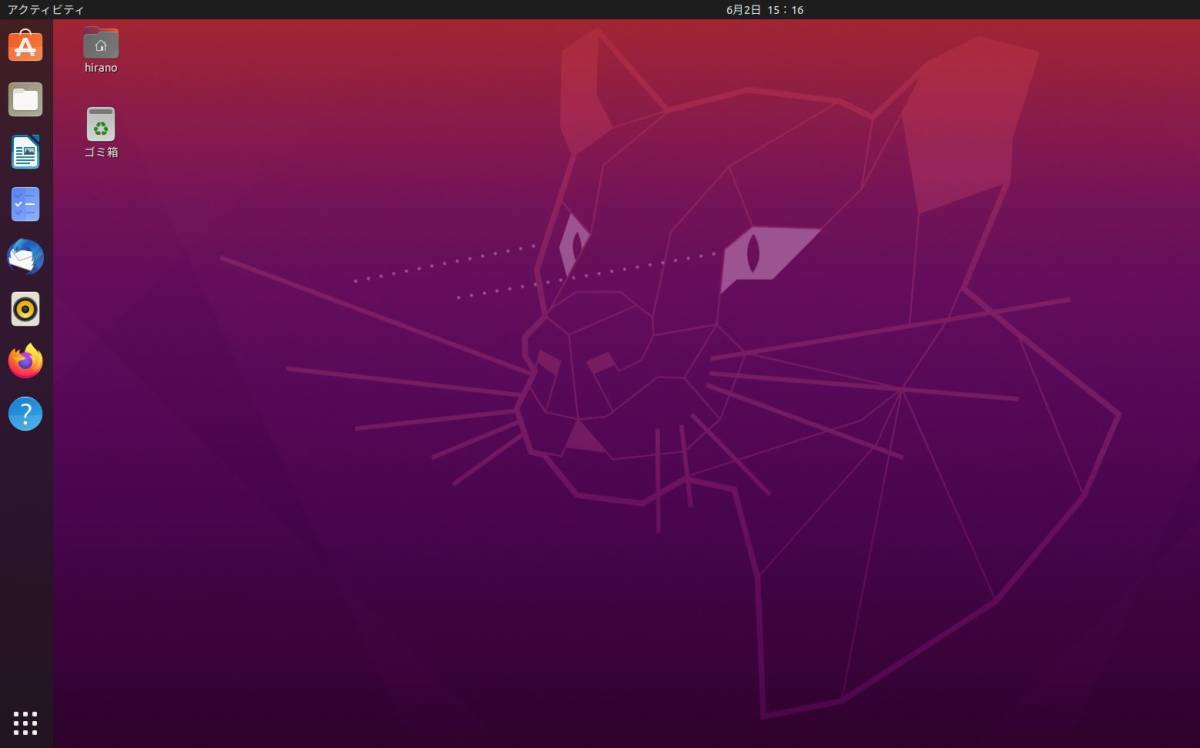This screenshot has width=1200, height=748.
Task: Launch the To Do checklist app
Action: click(x=25, y=204)
